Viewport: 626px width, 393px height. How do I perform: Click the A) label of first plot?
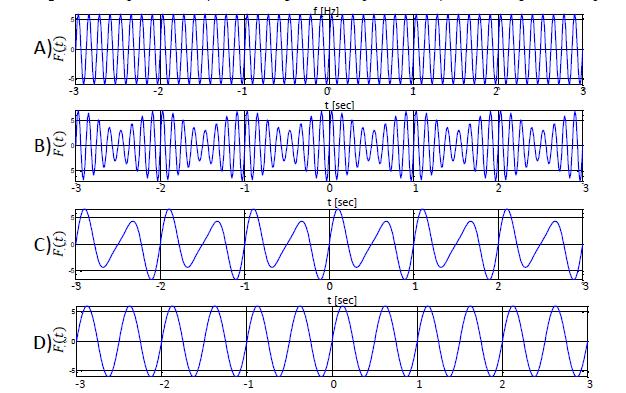[43, 48]
